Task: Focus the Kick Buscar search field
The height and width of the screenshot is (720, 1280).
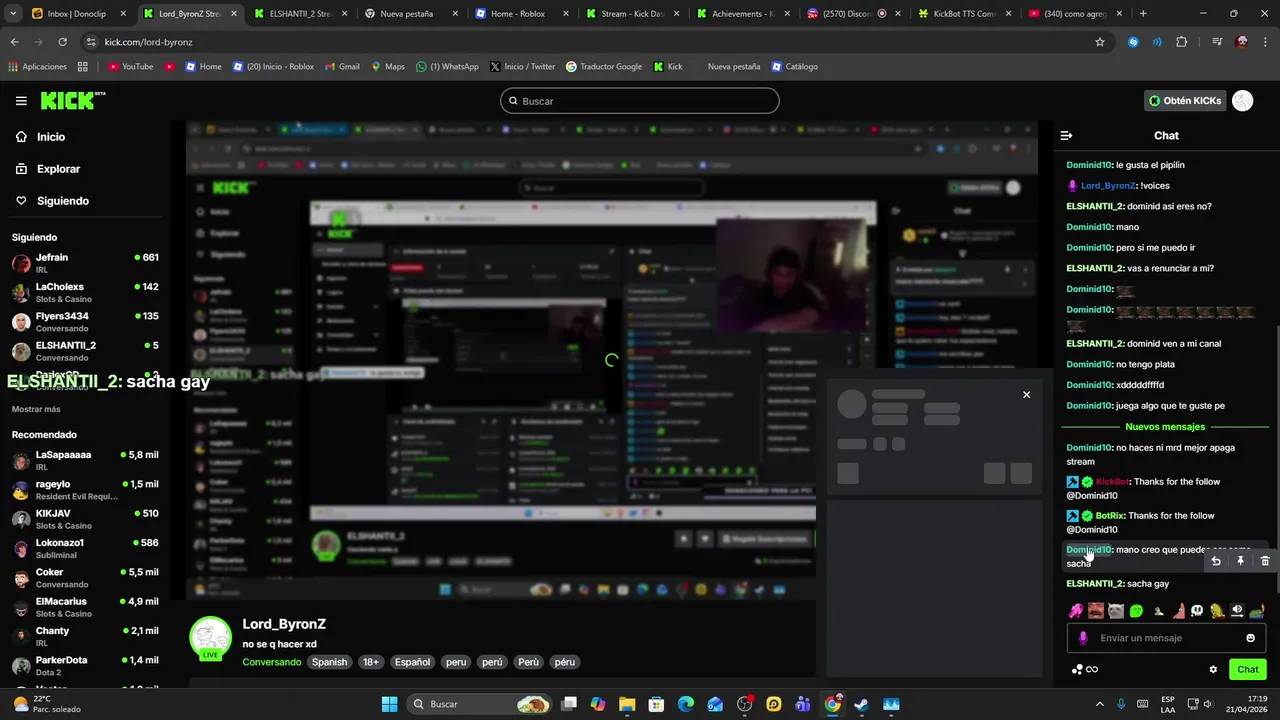Action: (640, 101)
